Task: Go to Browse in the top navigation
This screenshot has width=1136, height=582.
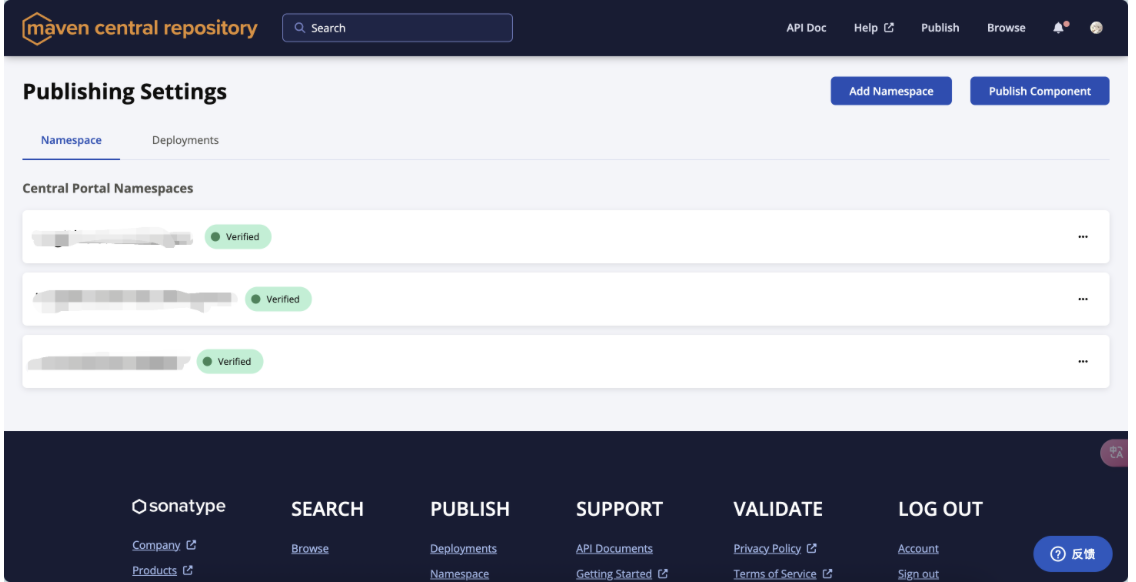Action: 1006,28
